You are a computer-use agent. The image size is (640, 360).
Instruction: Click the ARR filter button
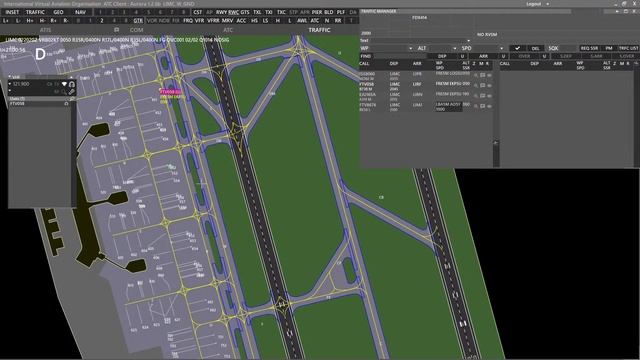point(484,56)
